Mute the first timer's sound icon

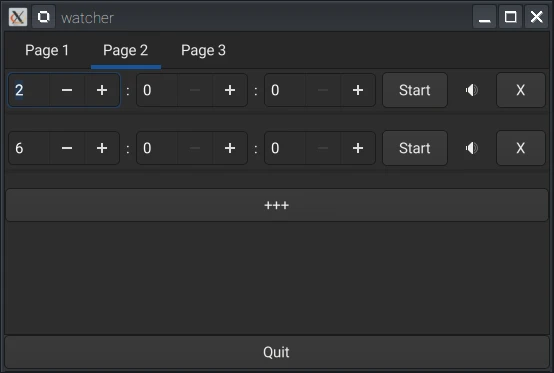point(472,90)
